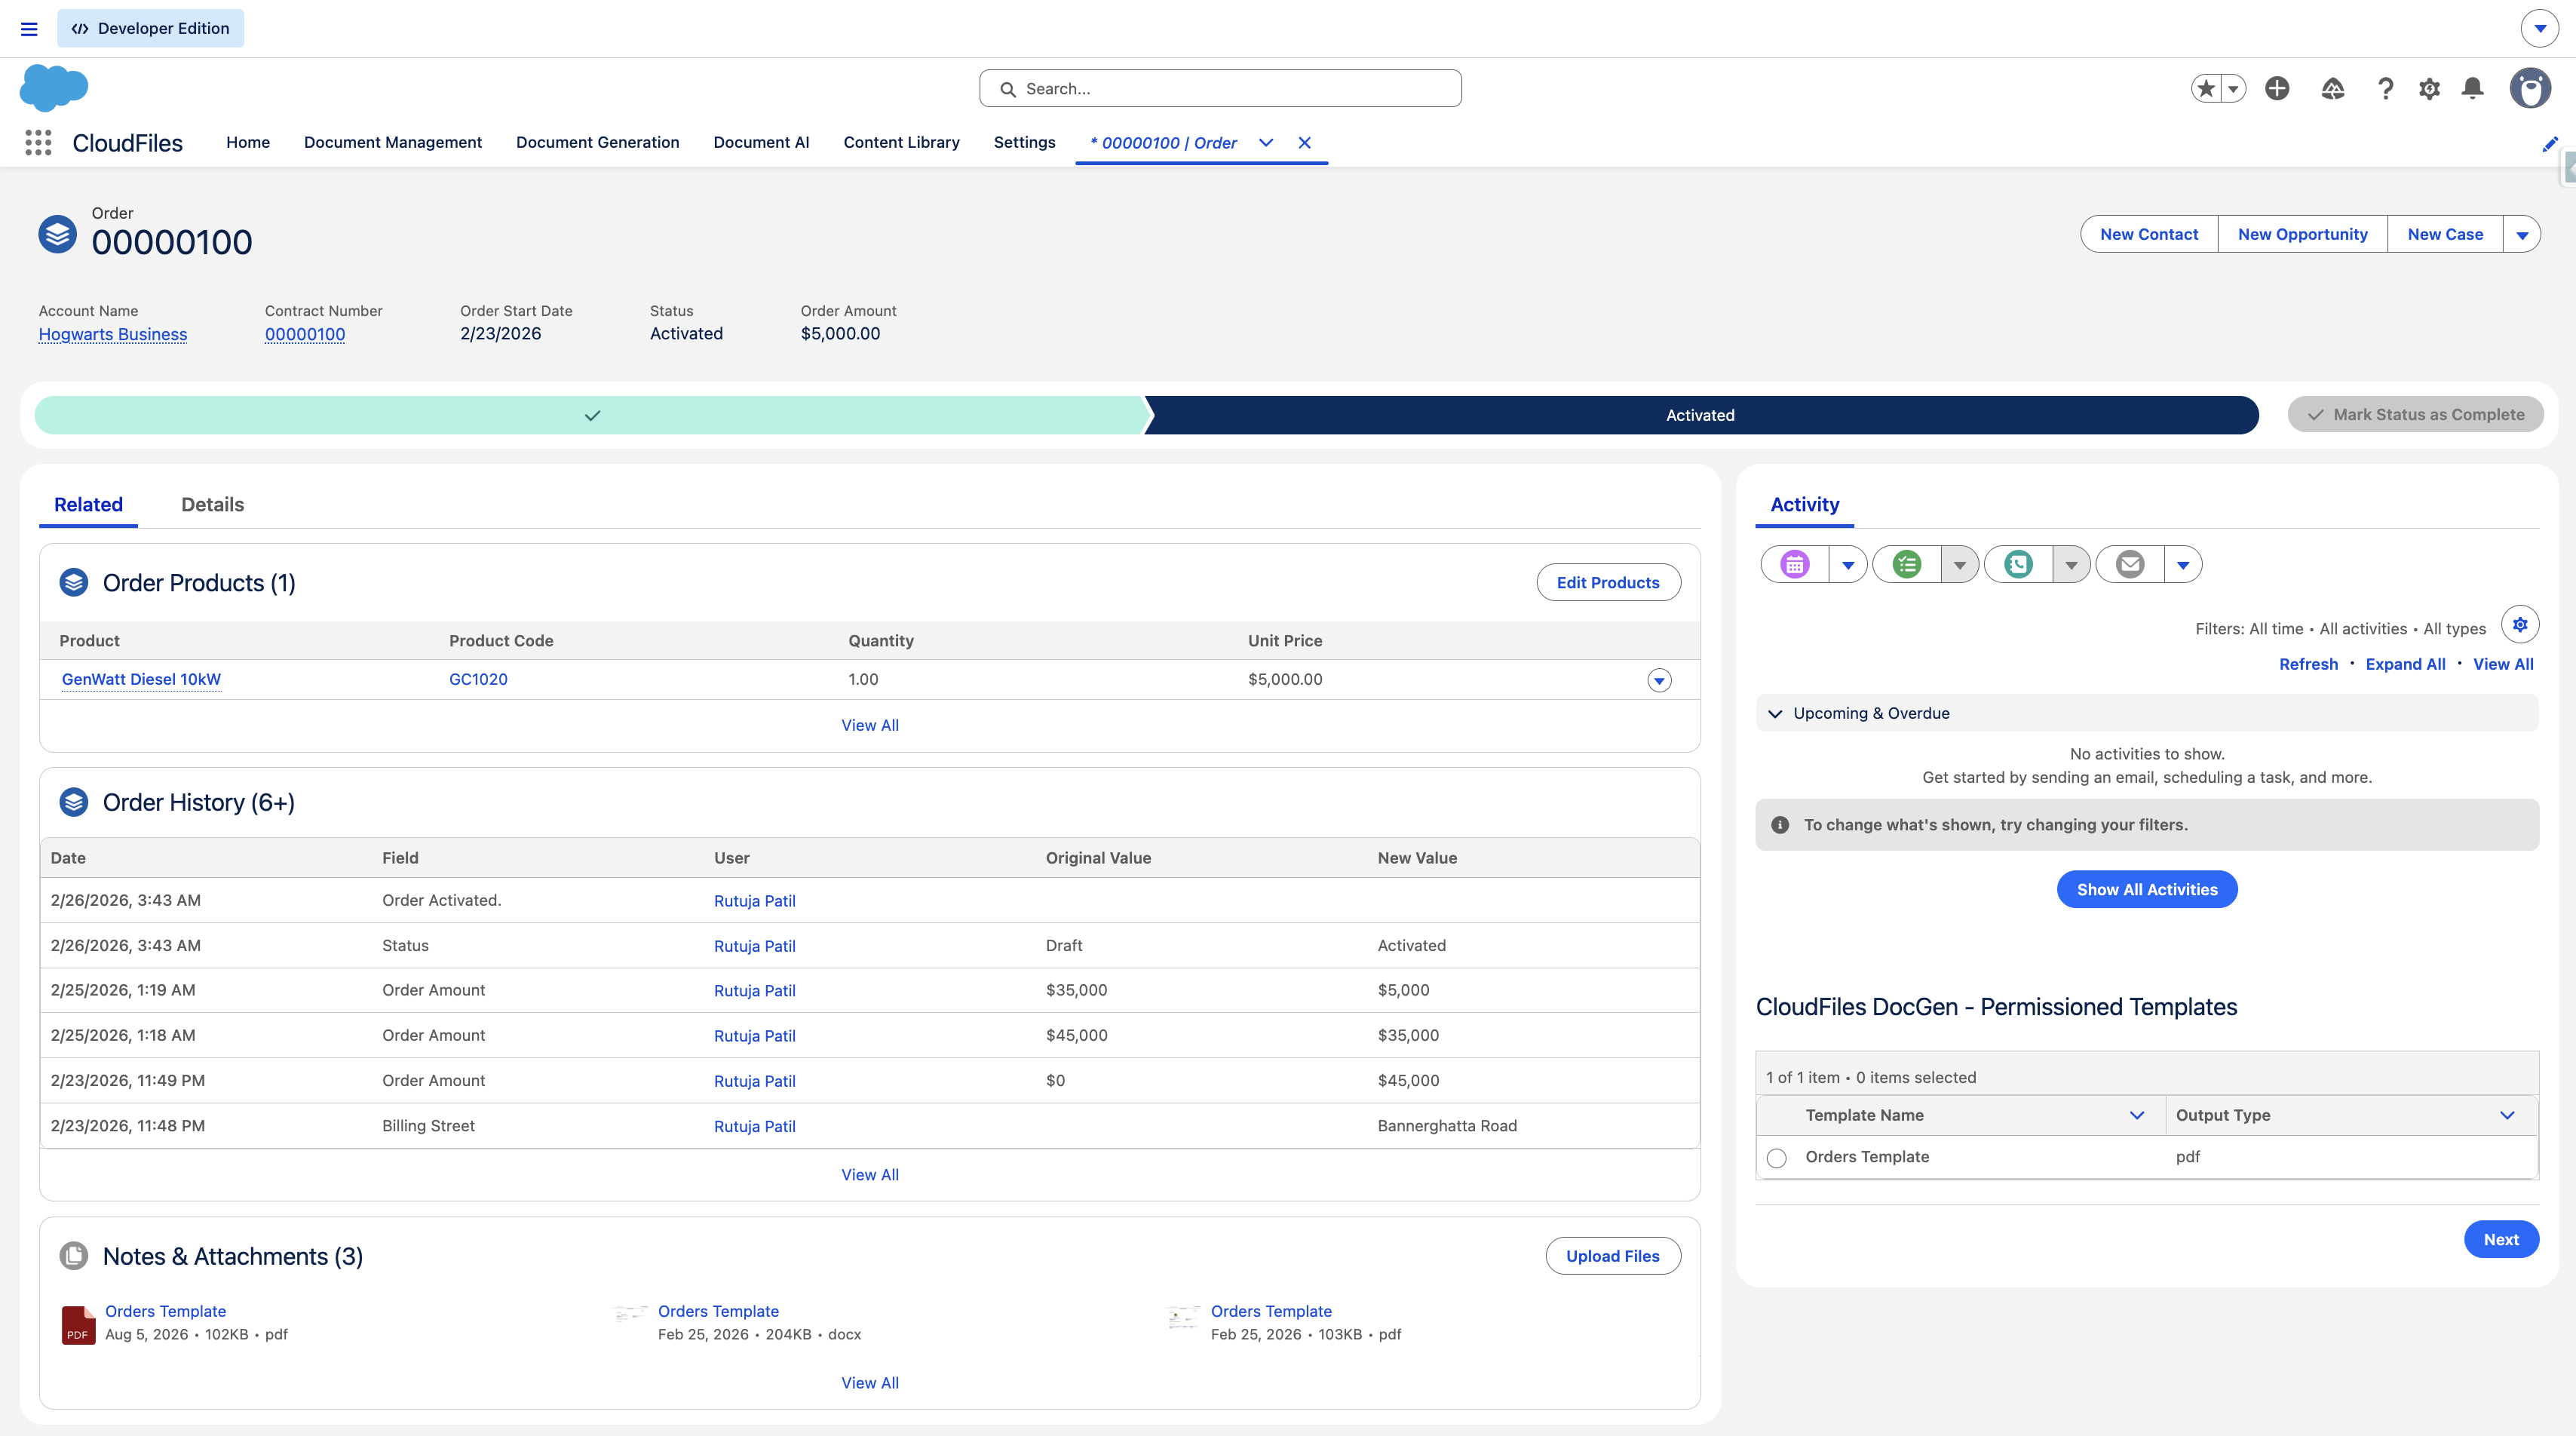Click the help question mark icon
Viewport: 2576px width, 1436px height.
pyautogui.click(x=2385, y=88)
